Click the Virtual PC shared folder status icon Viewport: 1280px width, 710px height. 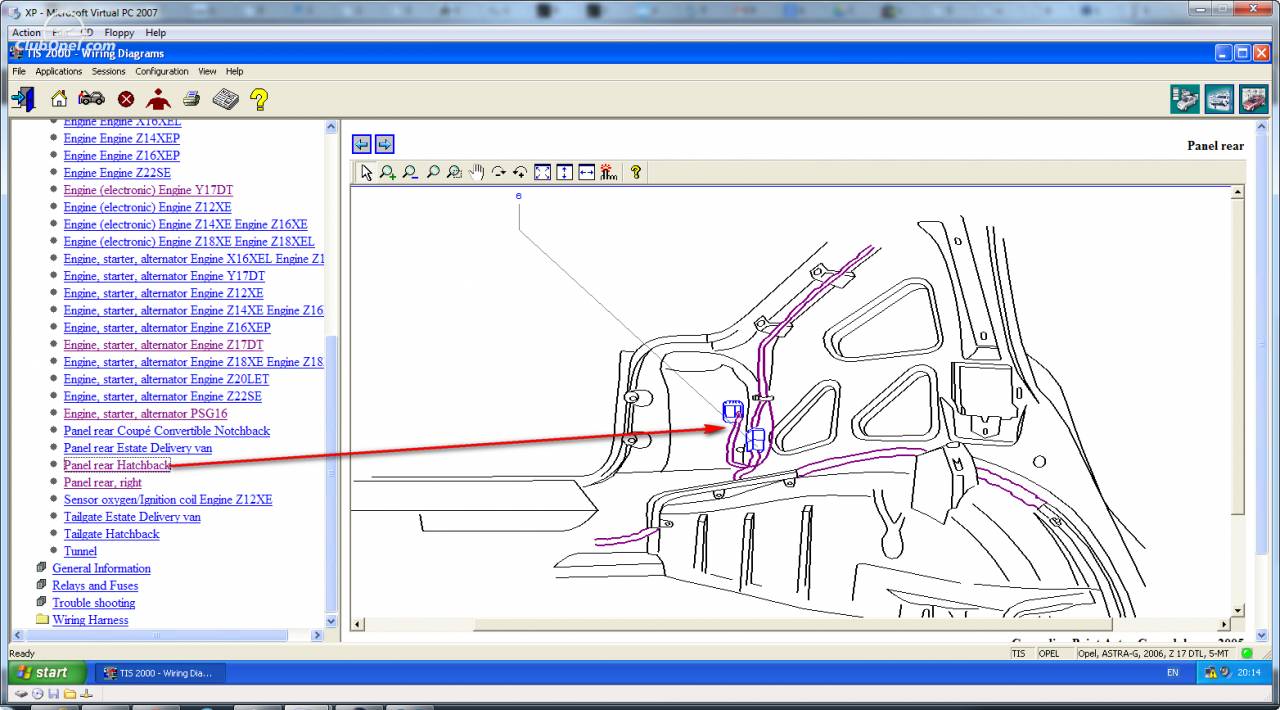[x=70, y=693]
